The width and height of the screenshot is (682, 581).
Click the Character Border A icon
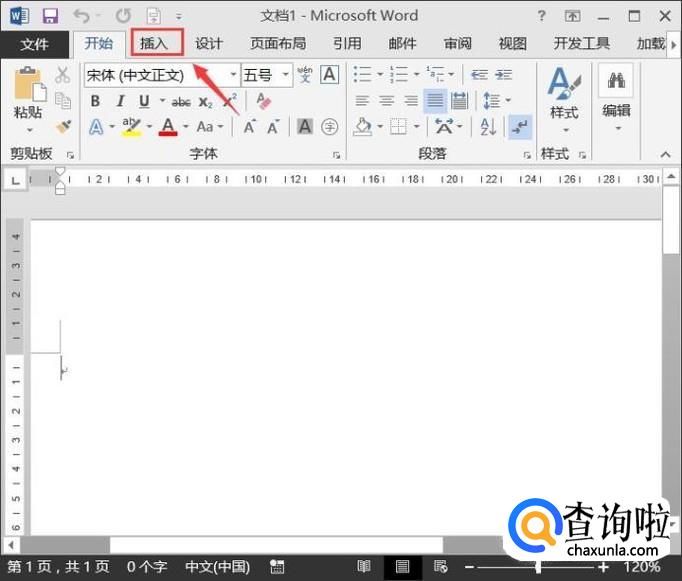pos(329,74)
